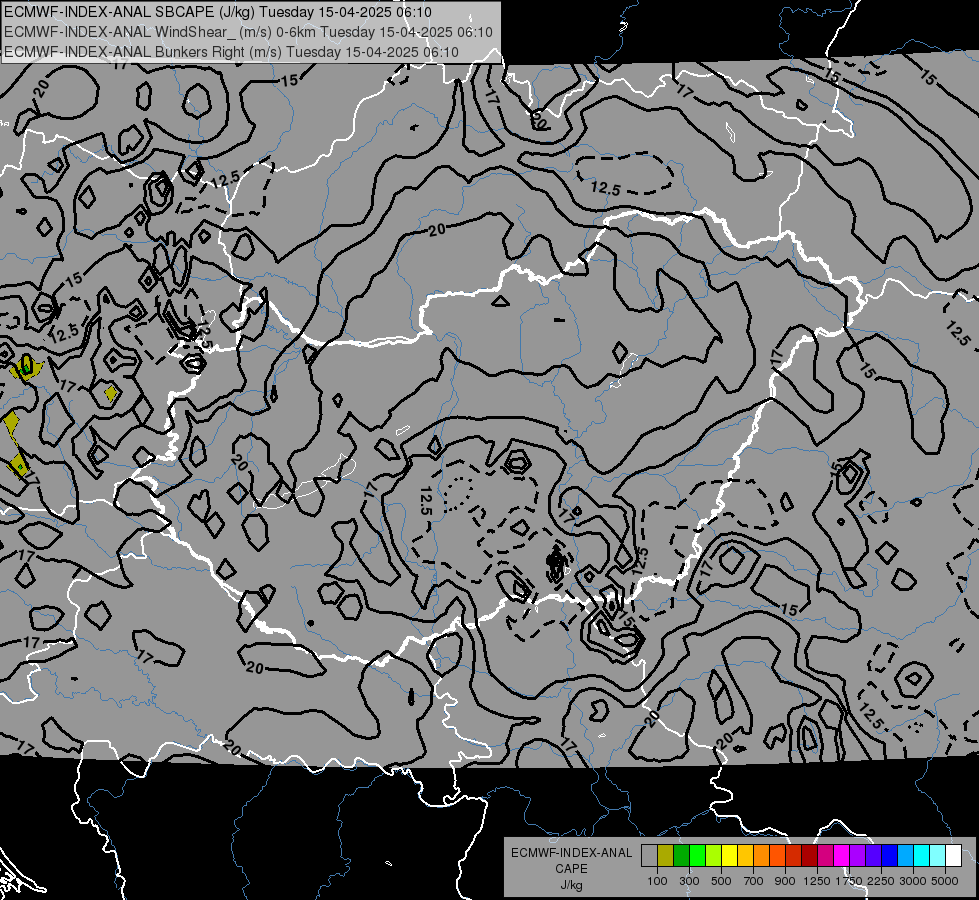Click the 100 legend value

click(x=657, y=881)
